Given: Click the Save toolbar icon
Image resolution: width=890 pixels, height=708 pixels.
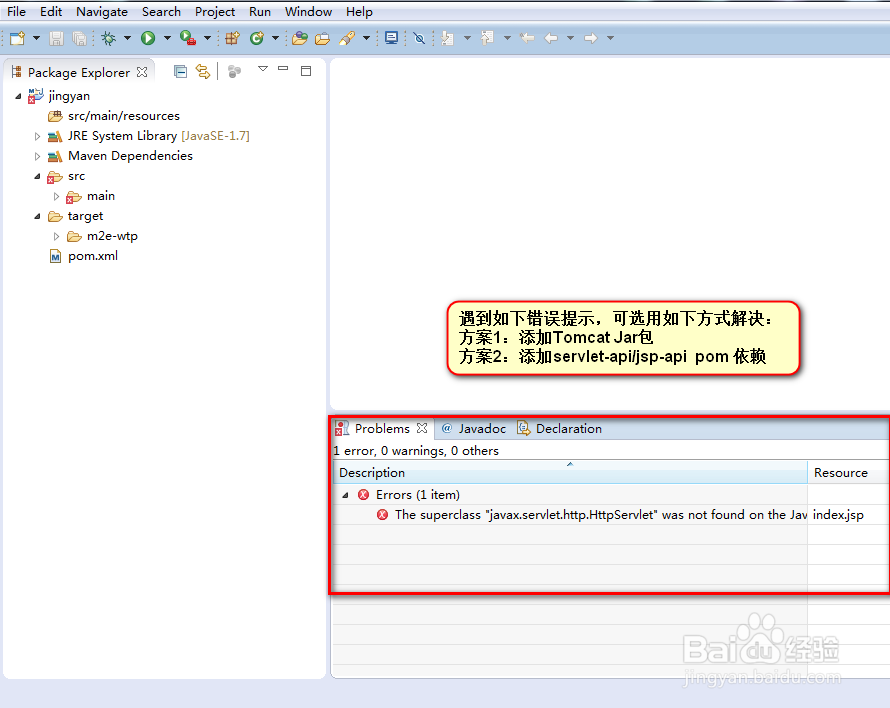Looking at the screenshot, I should (56, 38).
